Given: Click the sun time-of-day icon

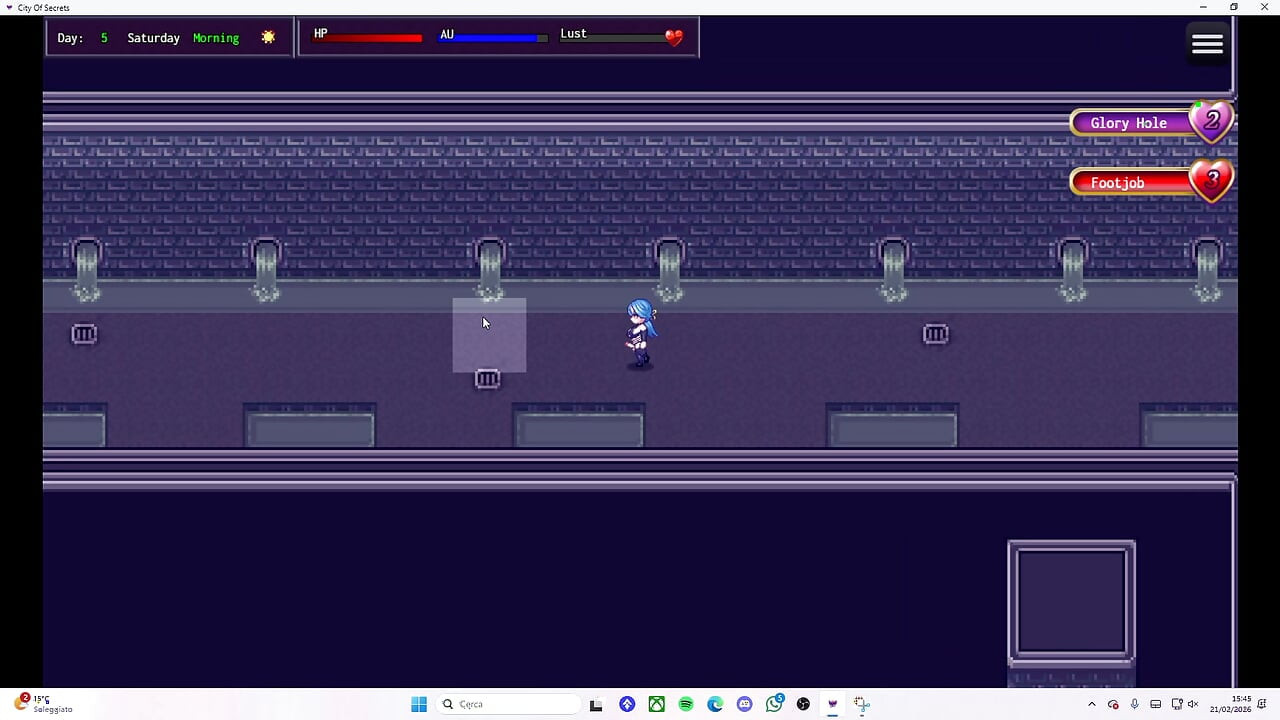Looking at the screenshot, I should click(x=268, y=37).
